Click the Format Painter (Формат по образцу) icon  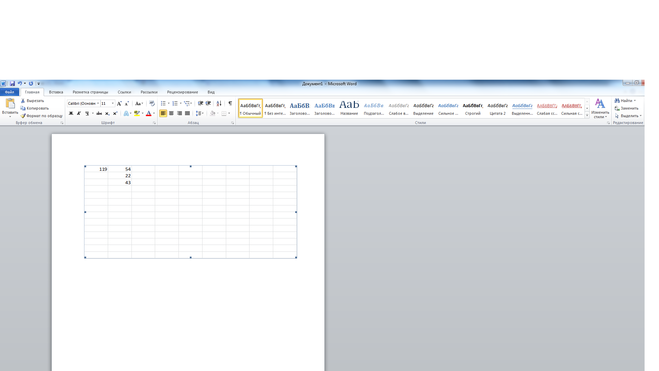[x=23, y=116]
